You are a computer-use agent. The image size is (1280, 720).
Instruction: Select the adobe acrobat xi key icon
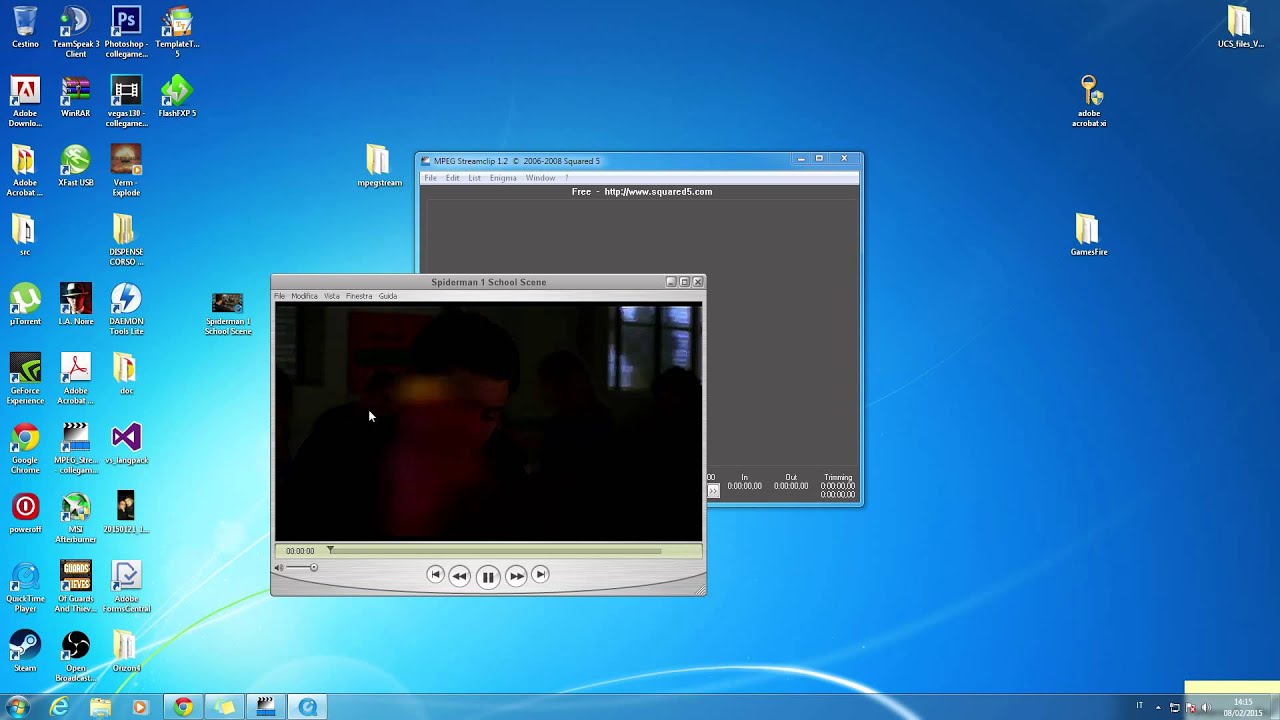click(x=1089, y=101)
